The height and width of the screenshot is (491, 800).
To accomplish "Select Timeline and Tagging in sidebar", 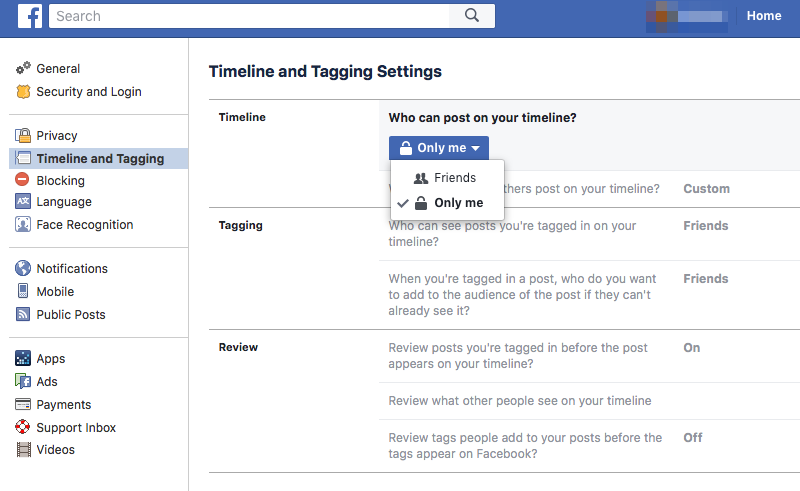I will [100, 159].
